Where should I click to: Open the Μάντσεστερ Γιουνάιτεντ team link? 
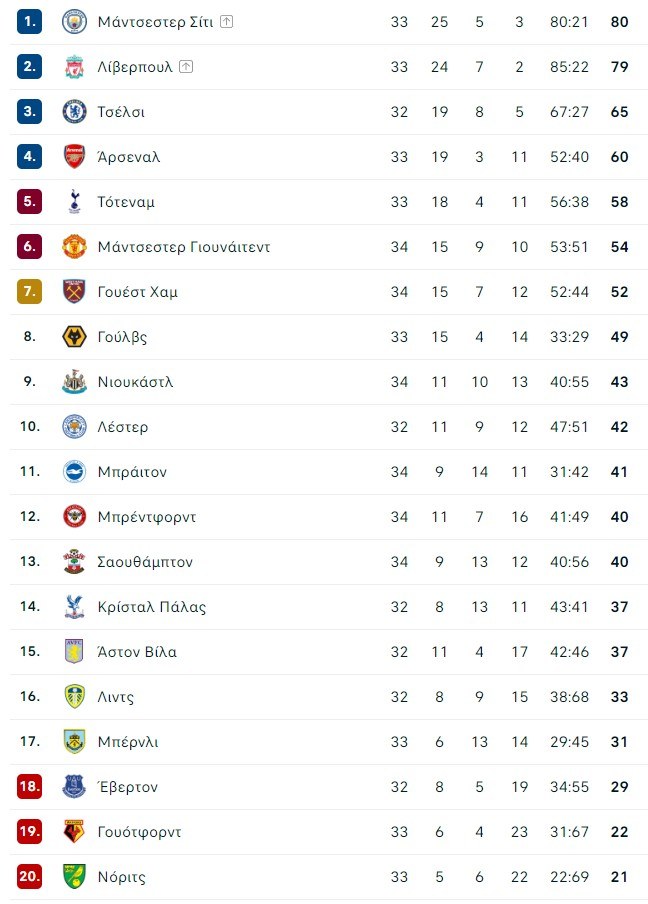point(184,247)
